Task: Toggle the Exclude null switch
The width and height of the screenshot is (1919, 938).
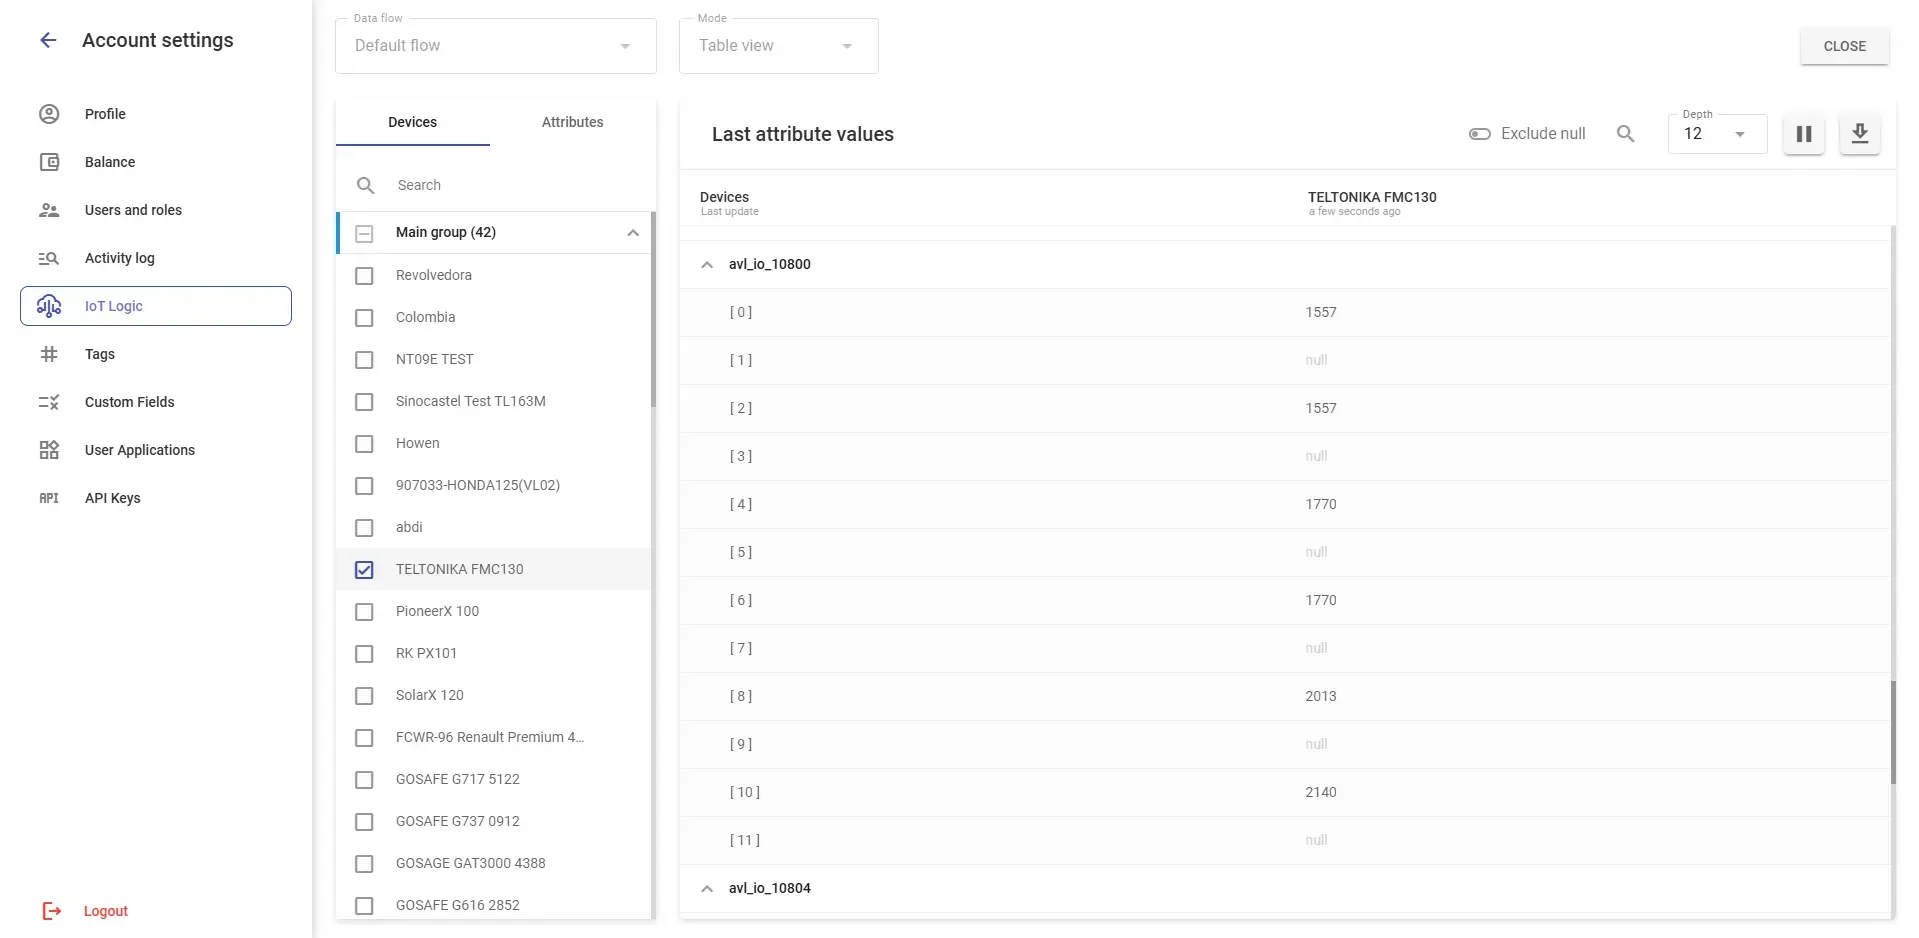Action: click(1479, 134)
